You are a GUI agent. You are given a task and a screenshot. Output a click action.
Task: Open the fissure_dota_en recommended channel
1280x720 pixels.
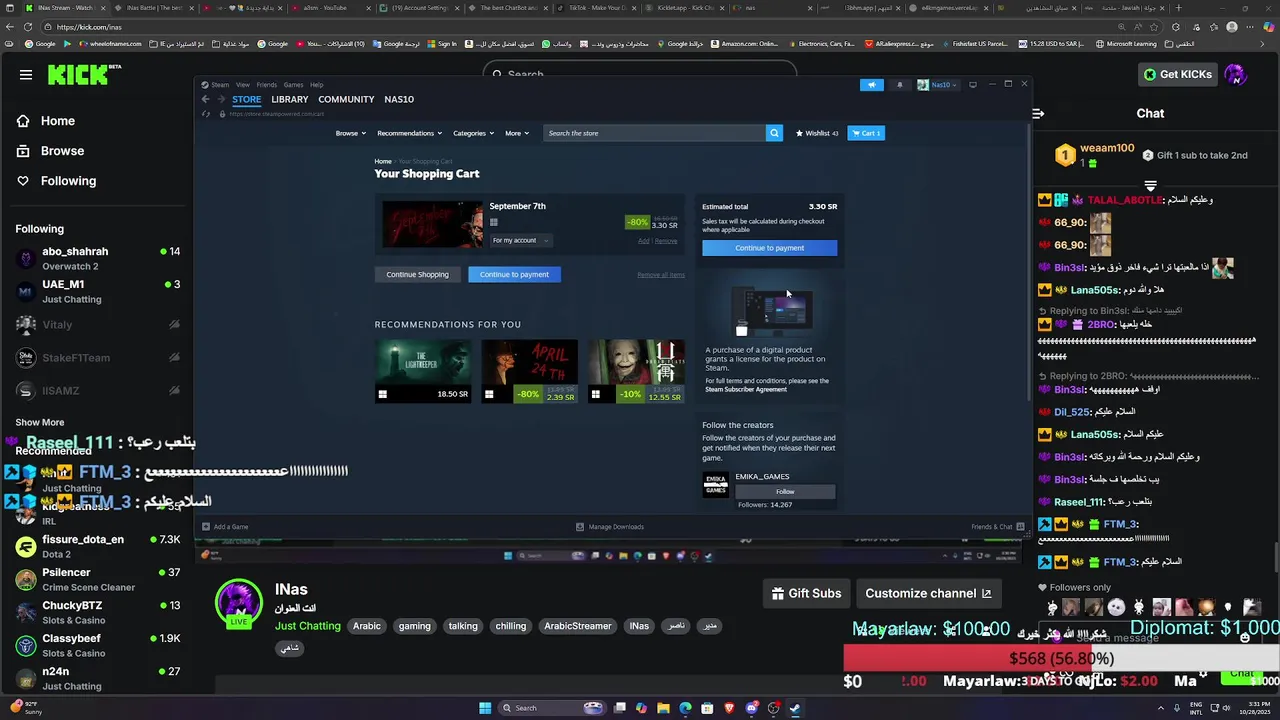pyautogui.click(x=97, y=546)
